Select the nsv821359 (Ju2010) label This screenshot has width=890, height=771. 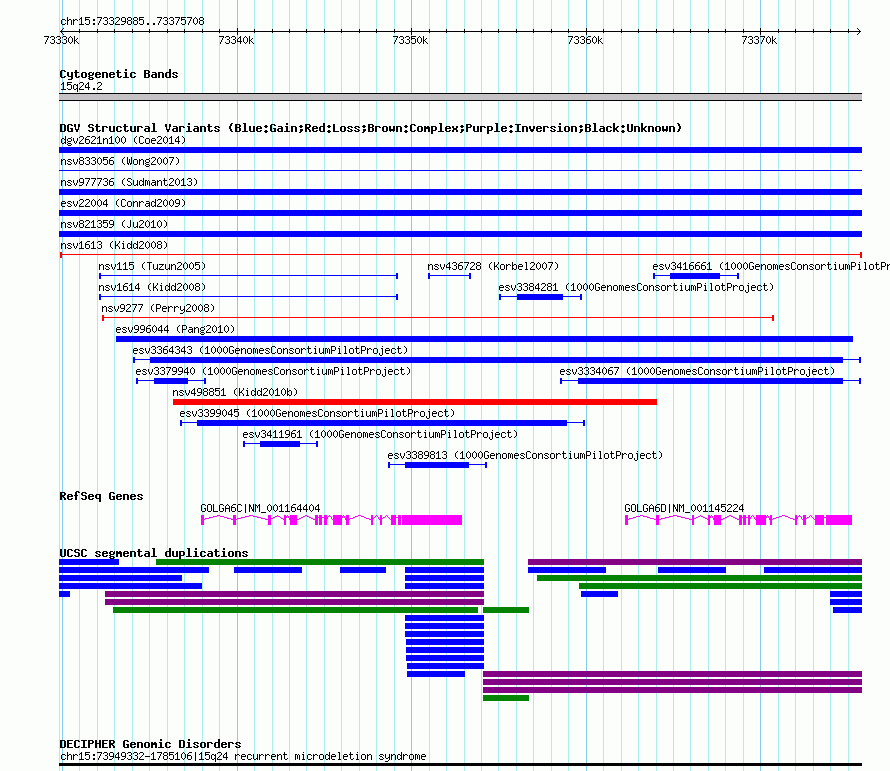click(114, 224)
